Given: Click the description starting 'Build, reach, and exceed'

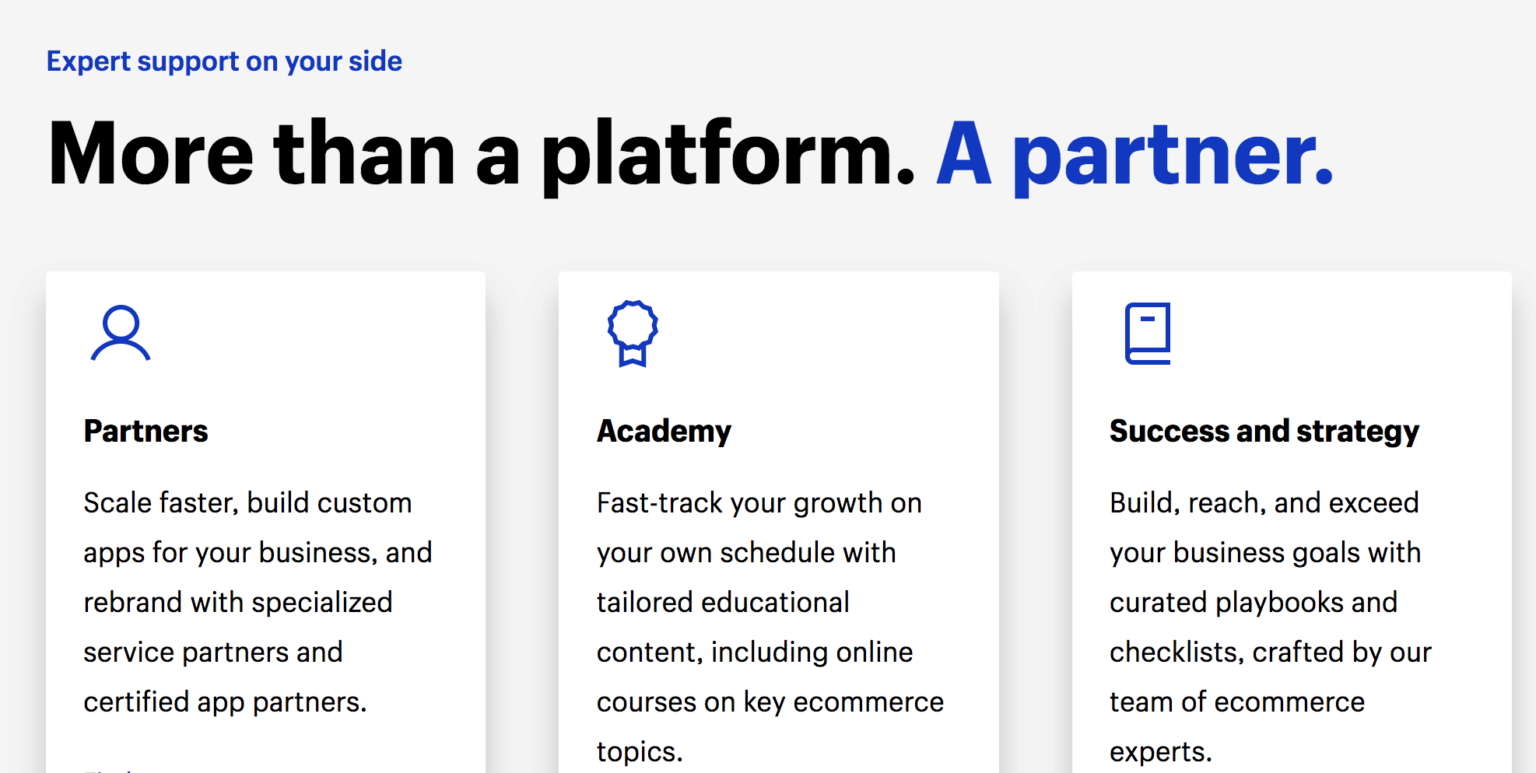Looking at the screenshot, I should pos(1270,627).
